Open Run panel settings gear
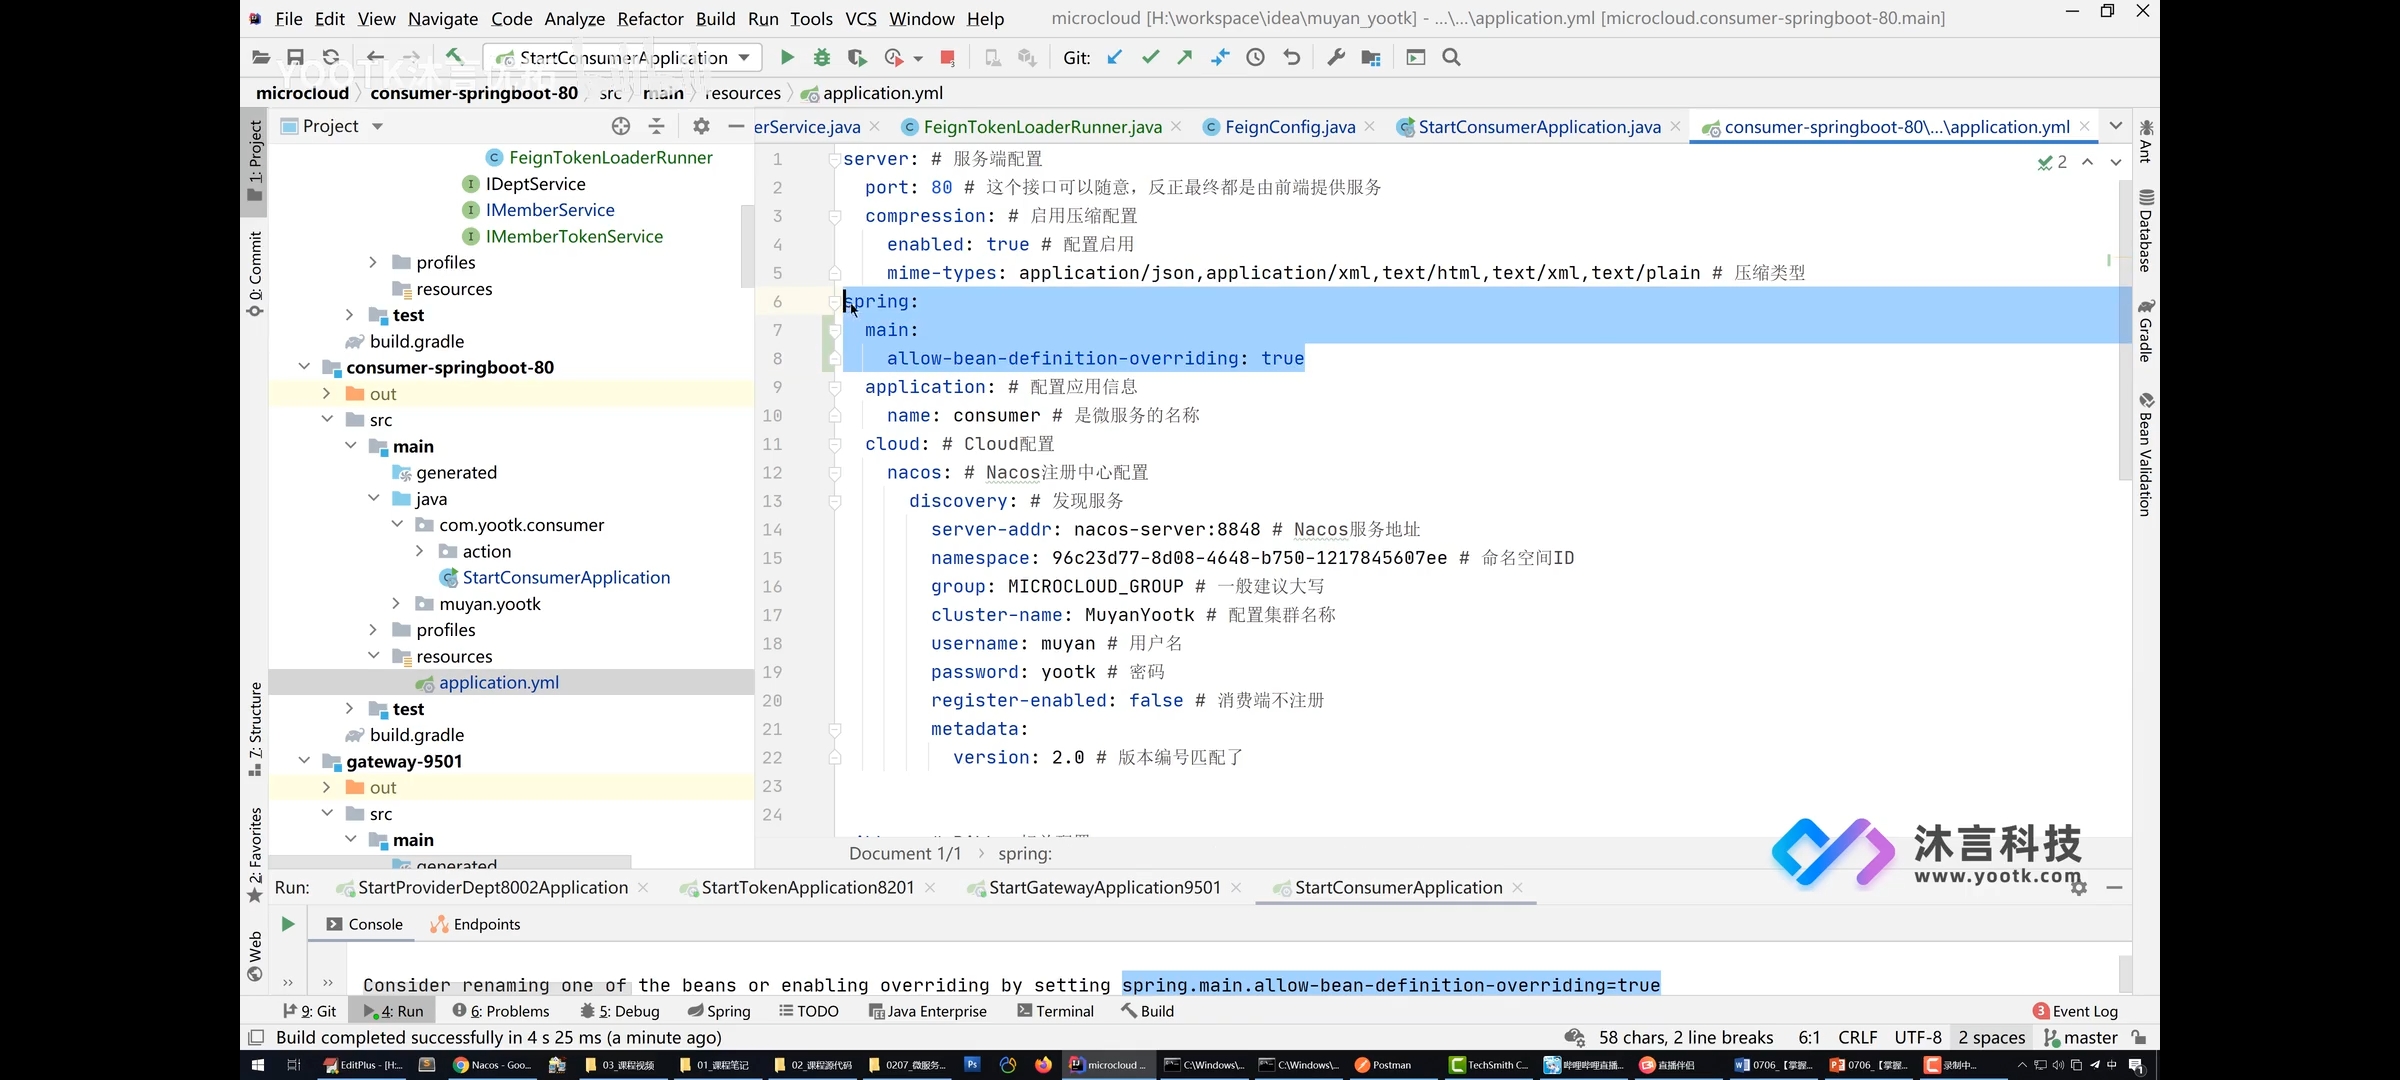 click(x=2079, y=888)
